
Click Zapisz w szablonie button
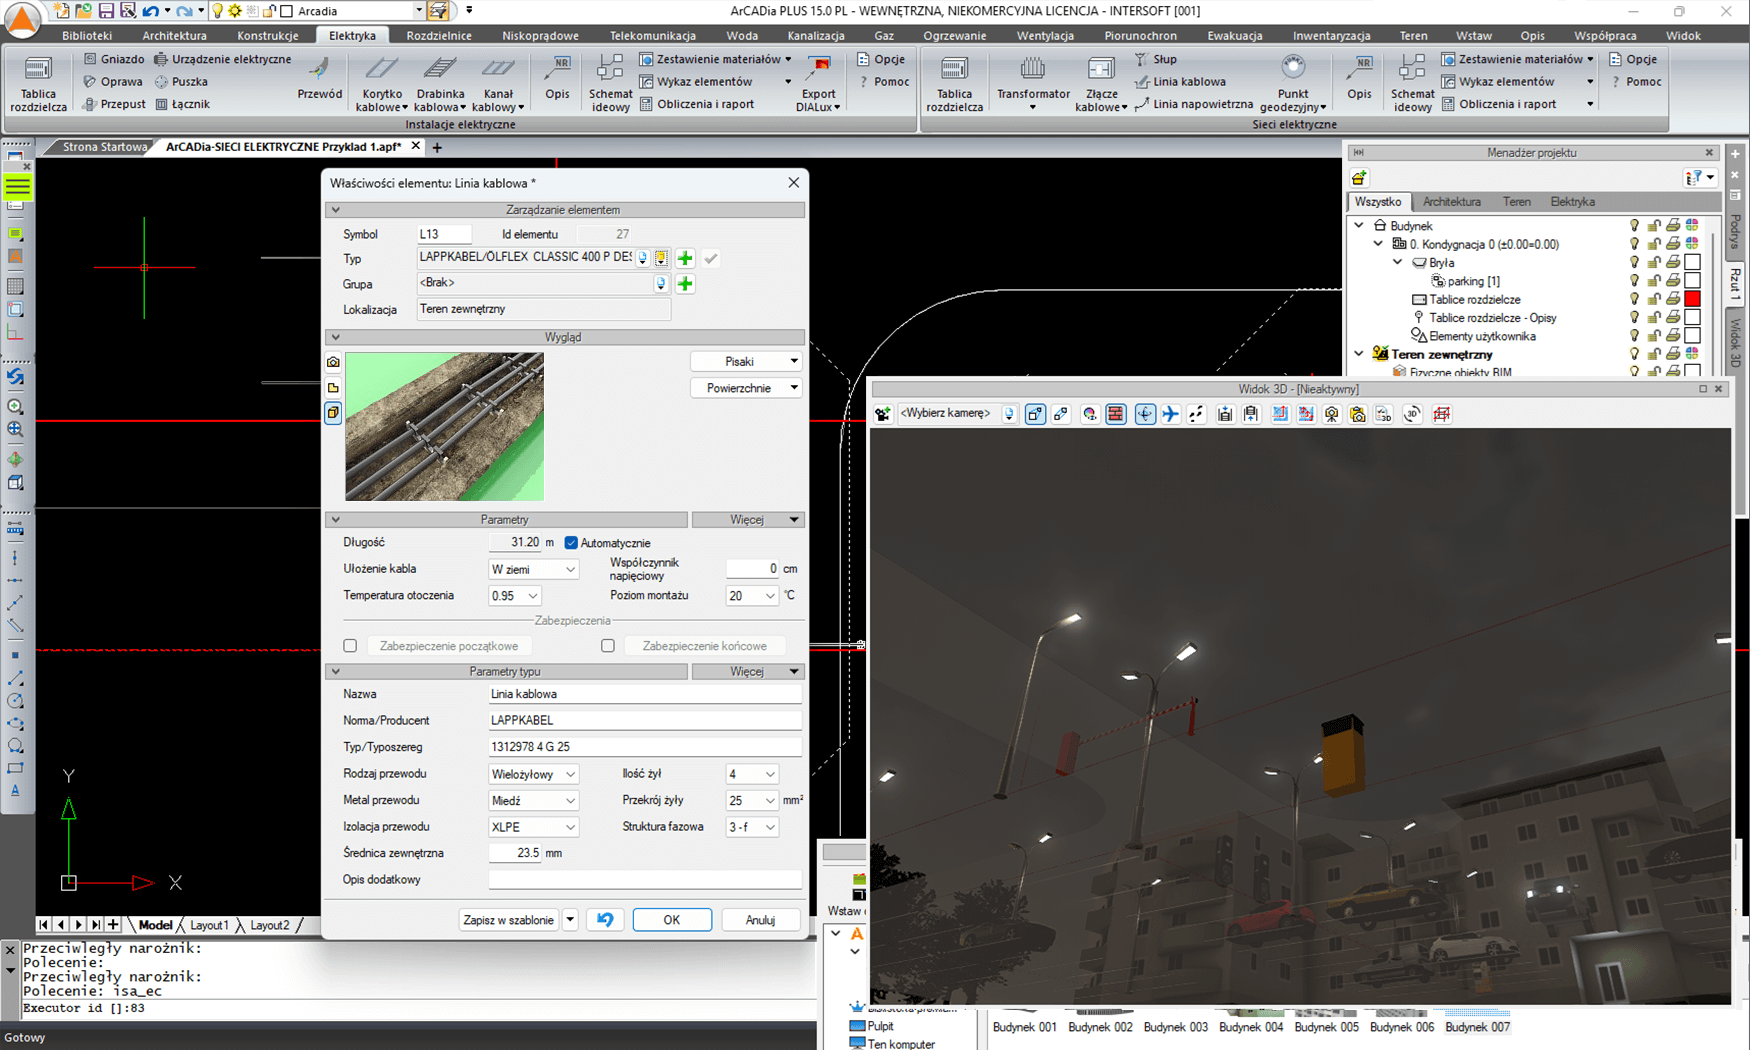click(x=508, y=920)
